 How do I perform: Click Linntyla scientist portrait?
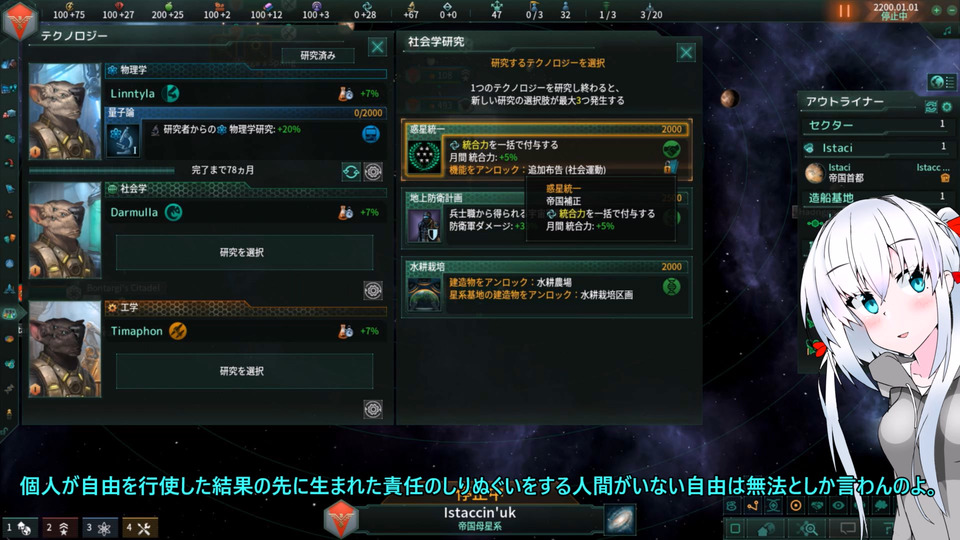64,111
